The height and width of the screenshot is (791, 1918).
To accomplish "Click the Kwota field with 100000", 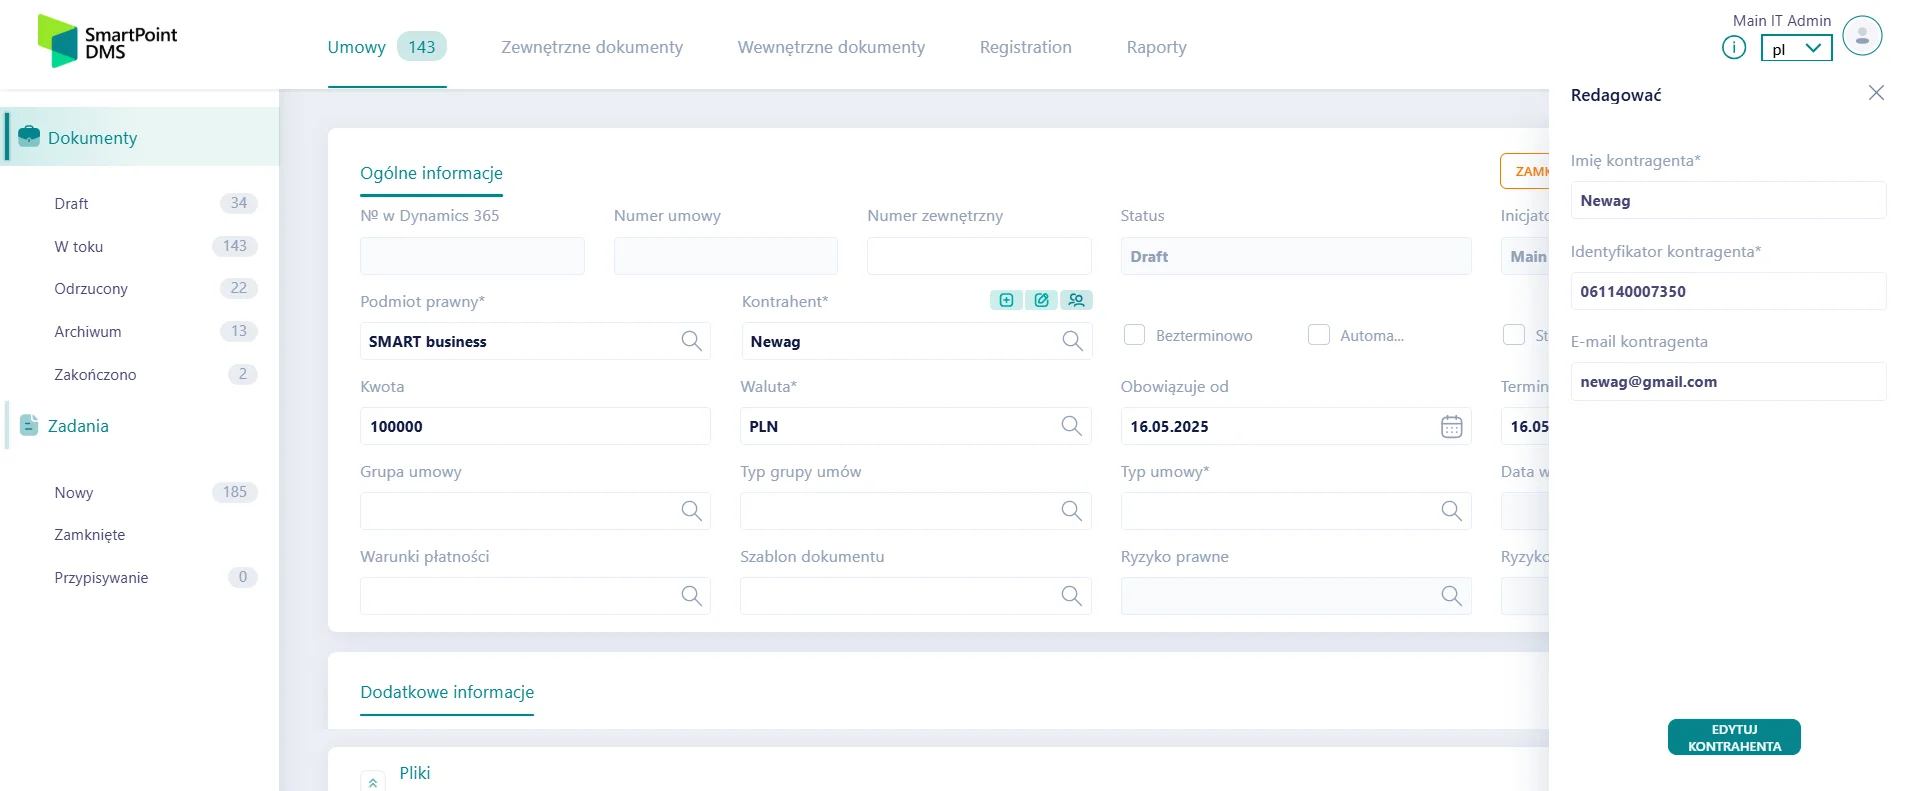I will pyautogui.click(x=535, y=426).
